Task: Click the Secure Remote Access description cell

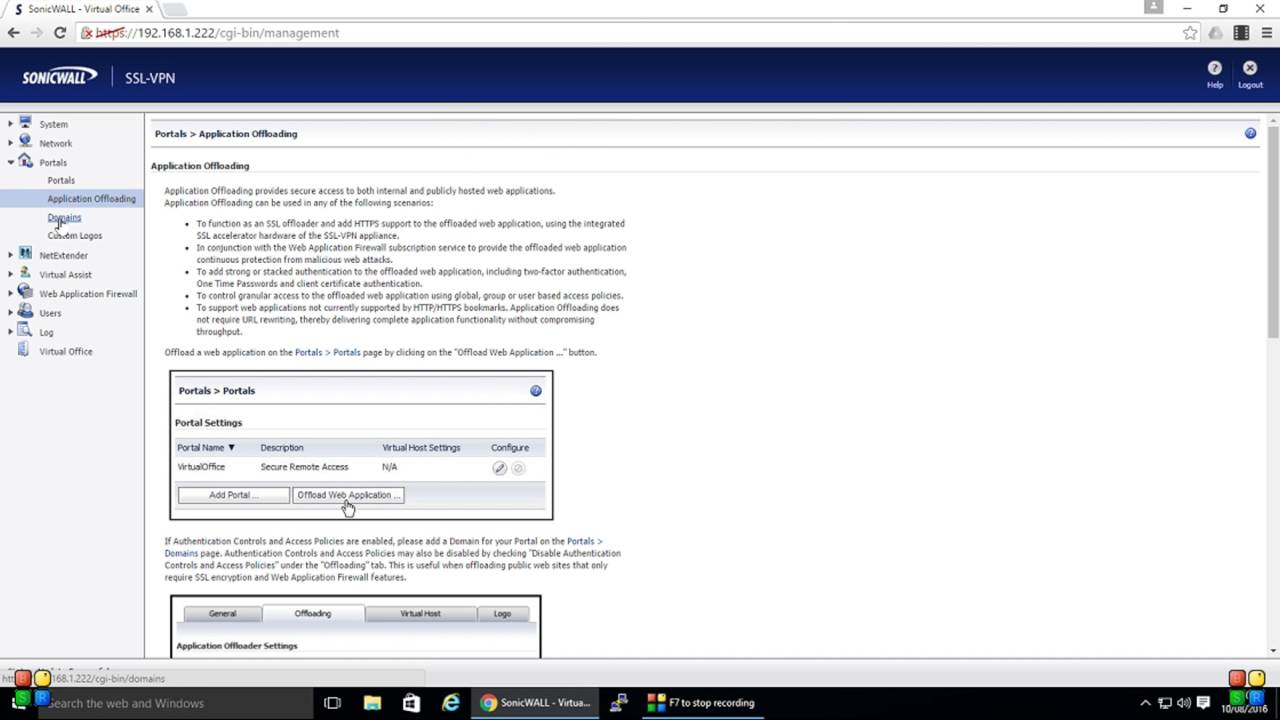Action: pos(304,467)
